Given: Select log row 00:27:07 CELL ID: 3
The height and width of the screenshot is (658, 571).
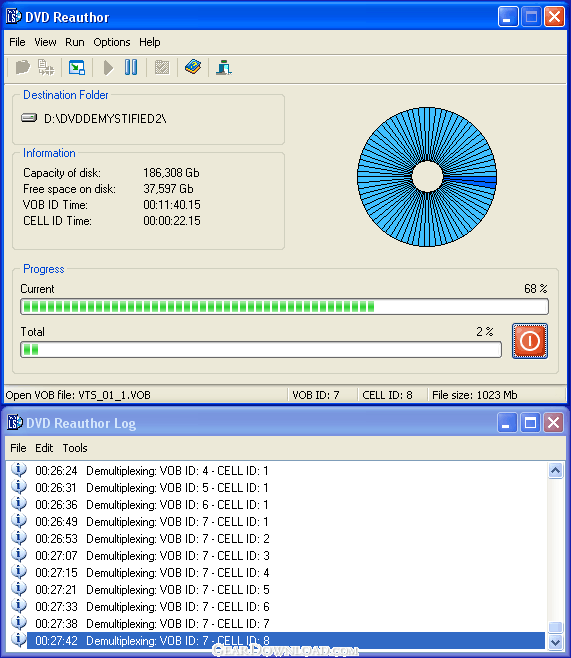Looking at the screenshot, I should [x=286, y=556].
